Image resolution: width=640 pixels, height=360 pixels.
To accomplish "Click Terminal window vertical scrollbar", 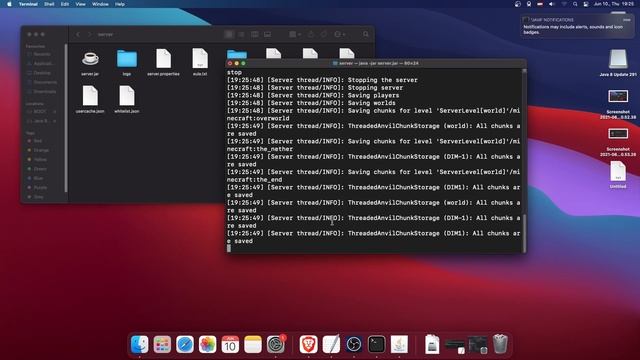I will tap(524, 233).
